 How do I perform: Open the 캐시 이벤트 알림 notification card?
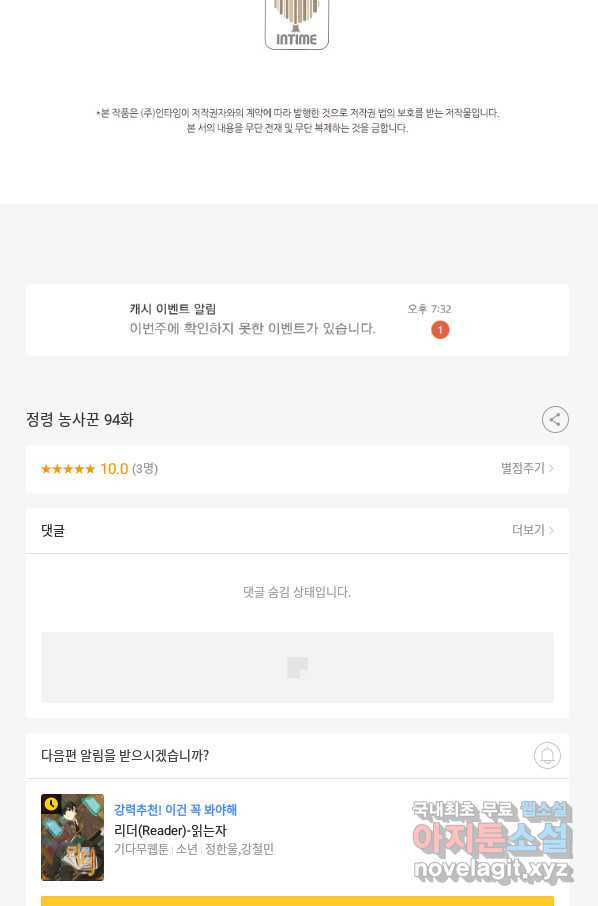tap(298, 320)
